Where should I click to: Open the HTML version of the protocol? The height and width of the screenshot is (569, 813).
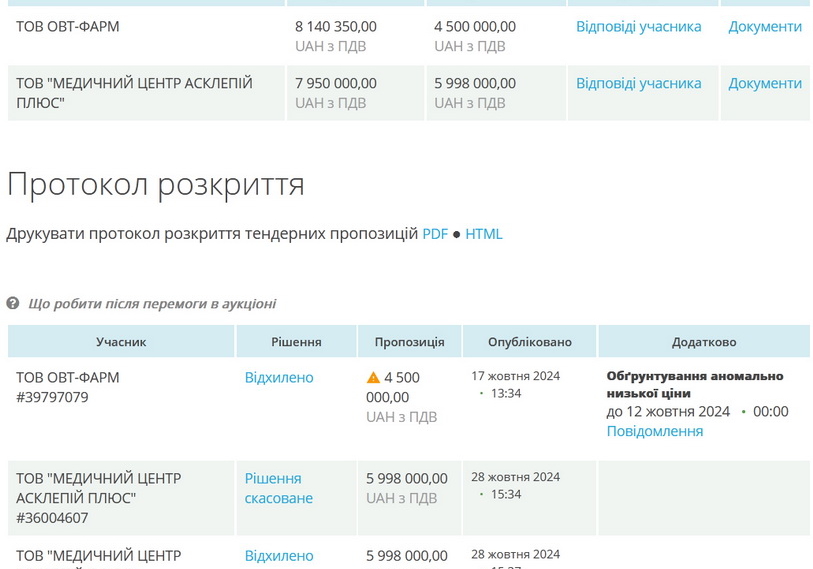tap(483, 234)
